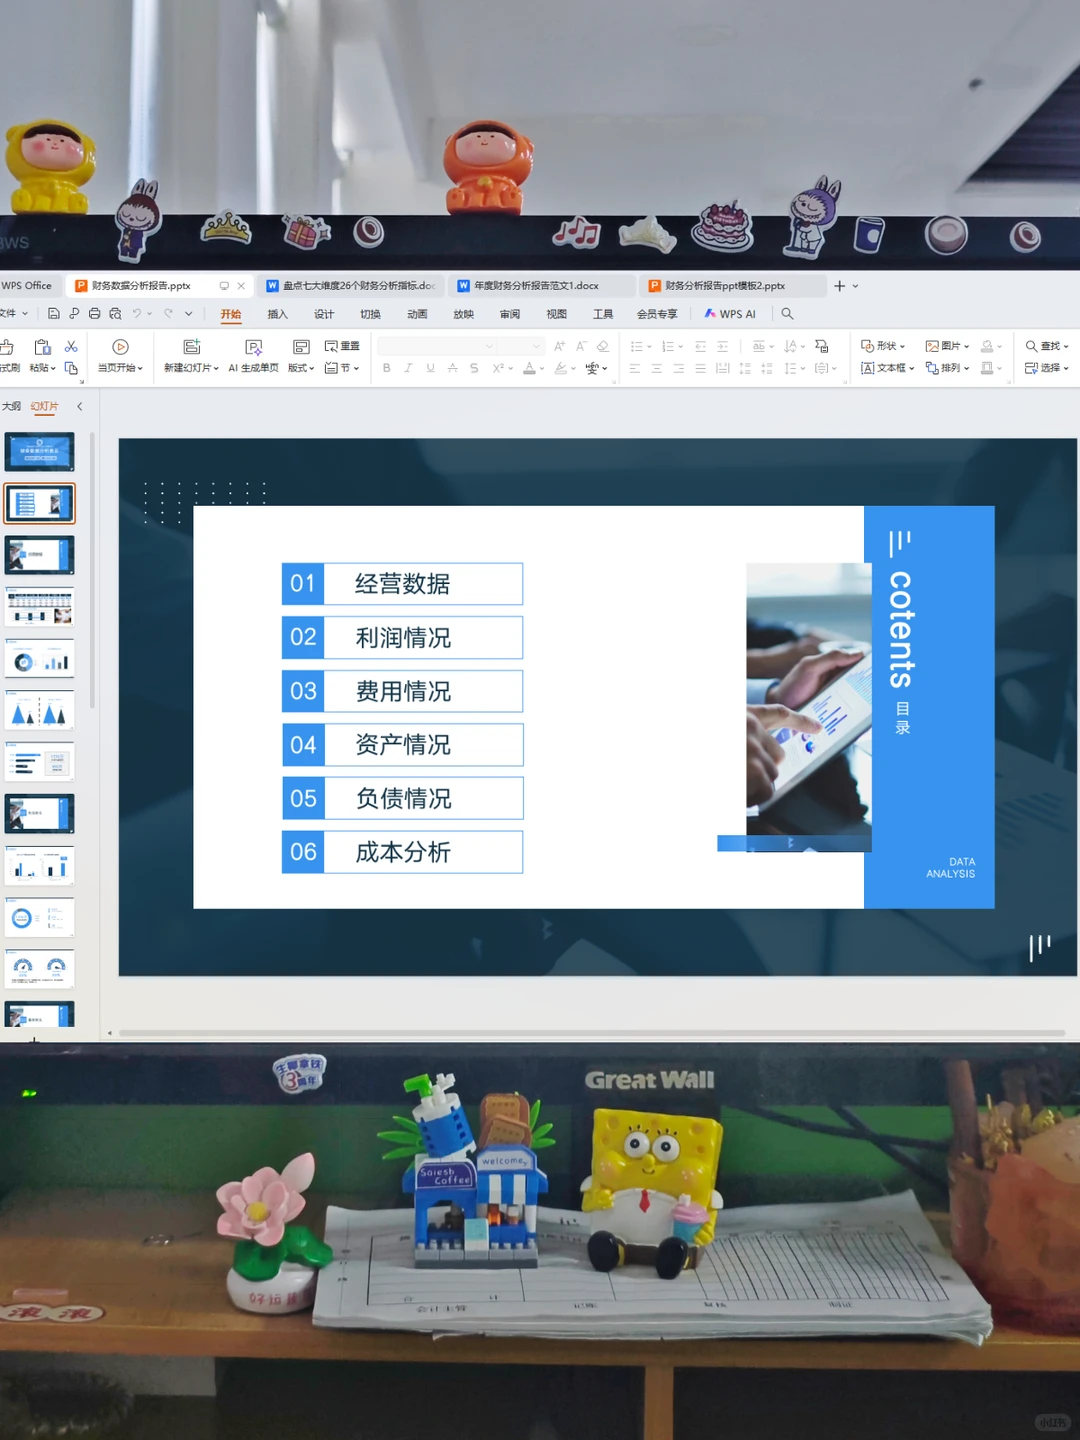Viewport: 1080px width, 1440px height.
Task: Open the Picture (图片) dropdown
Action: (x=947, y=346)
